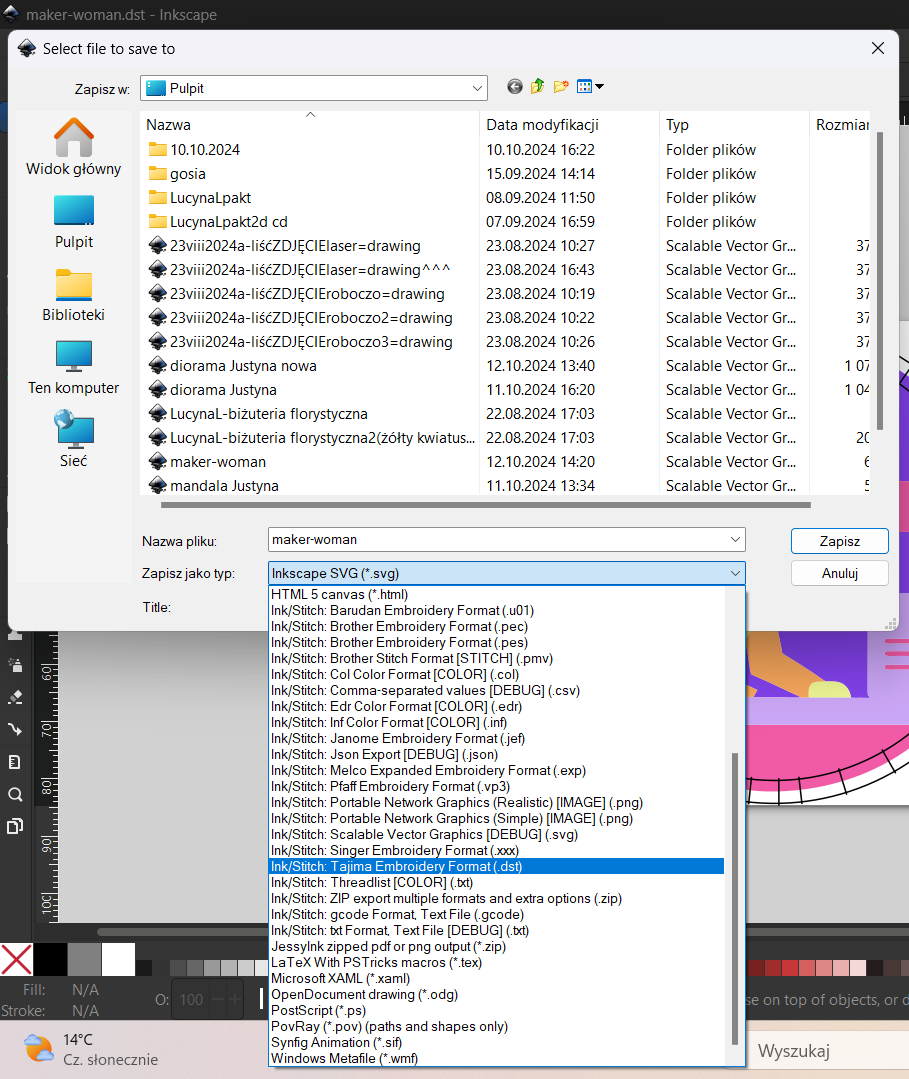
Task: Close the Select file to save to dialog
Action: tap(878, 48)
